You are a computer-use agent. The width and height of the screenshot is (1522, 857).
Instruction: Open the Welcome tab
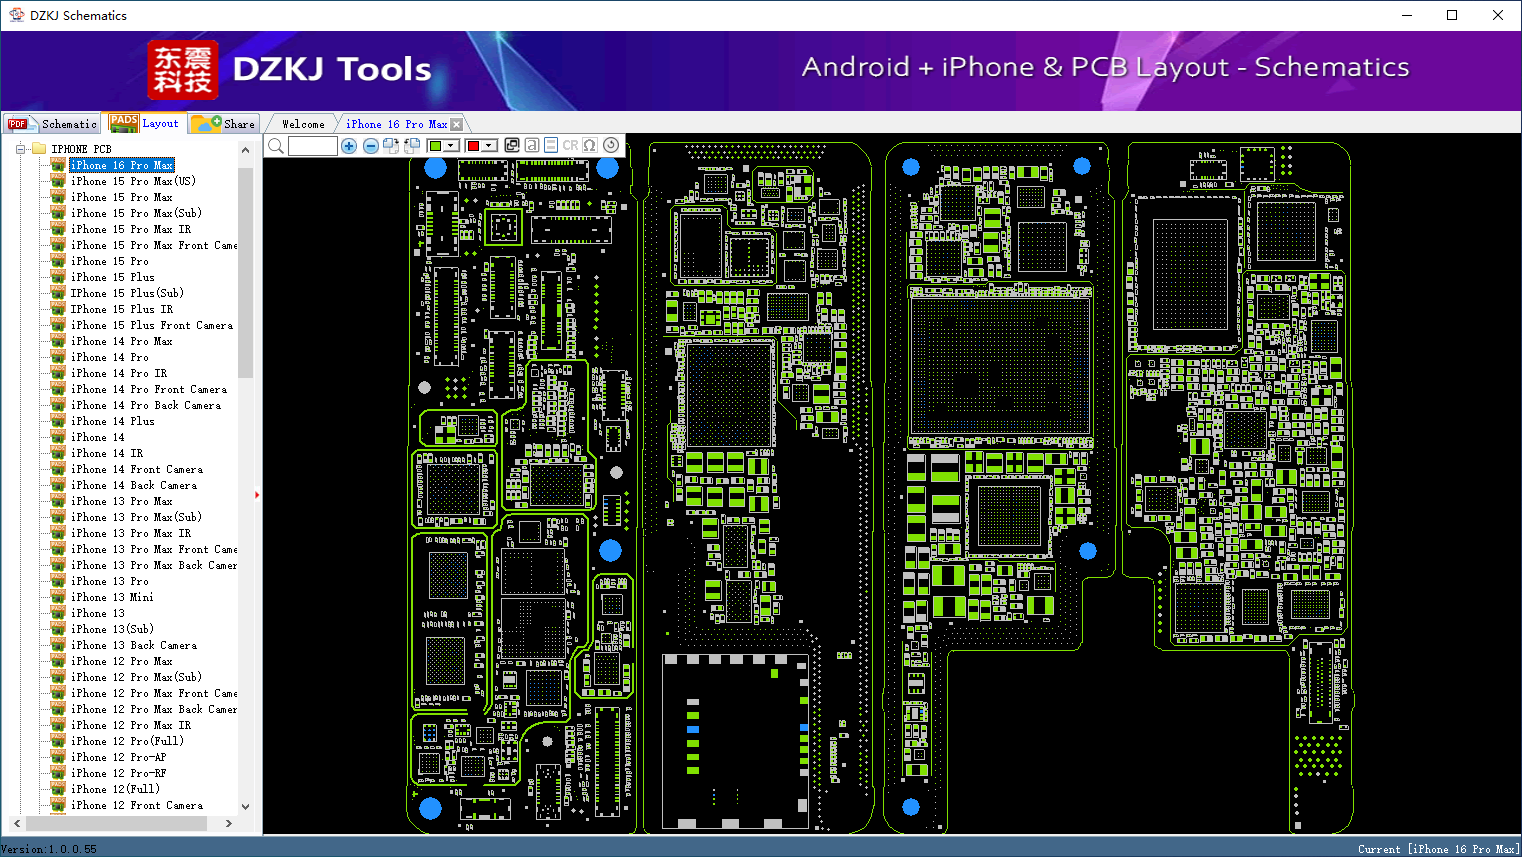point(303,124)
